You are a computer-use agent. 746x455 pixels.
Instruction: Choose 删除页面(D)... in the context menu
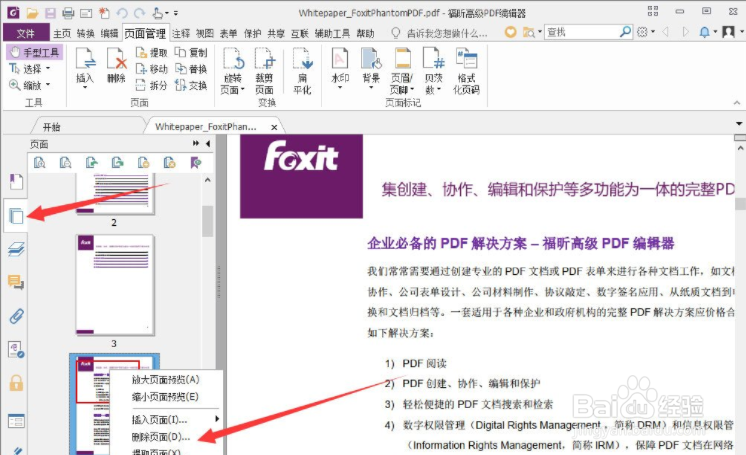[161, 437]
